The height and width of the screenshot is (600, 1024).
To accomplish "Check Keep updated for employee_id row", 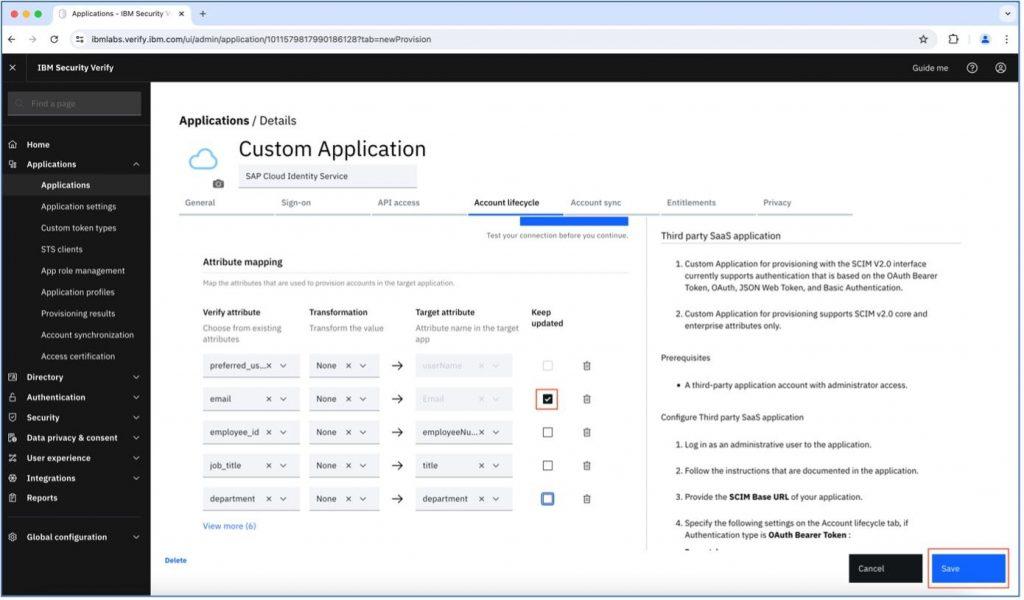I will point(549,434).
